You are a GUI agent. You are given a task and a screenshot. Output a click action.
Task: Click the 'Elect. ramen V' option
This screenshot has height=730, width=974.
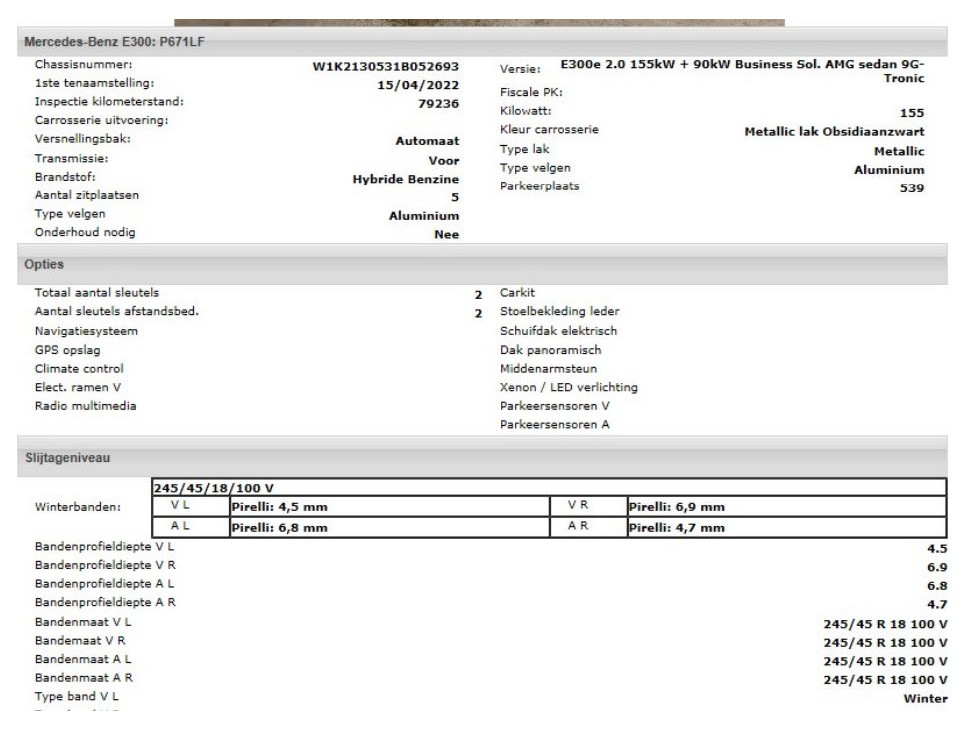pyautogui.click(x=78, y=388)
